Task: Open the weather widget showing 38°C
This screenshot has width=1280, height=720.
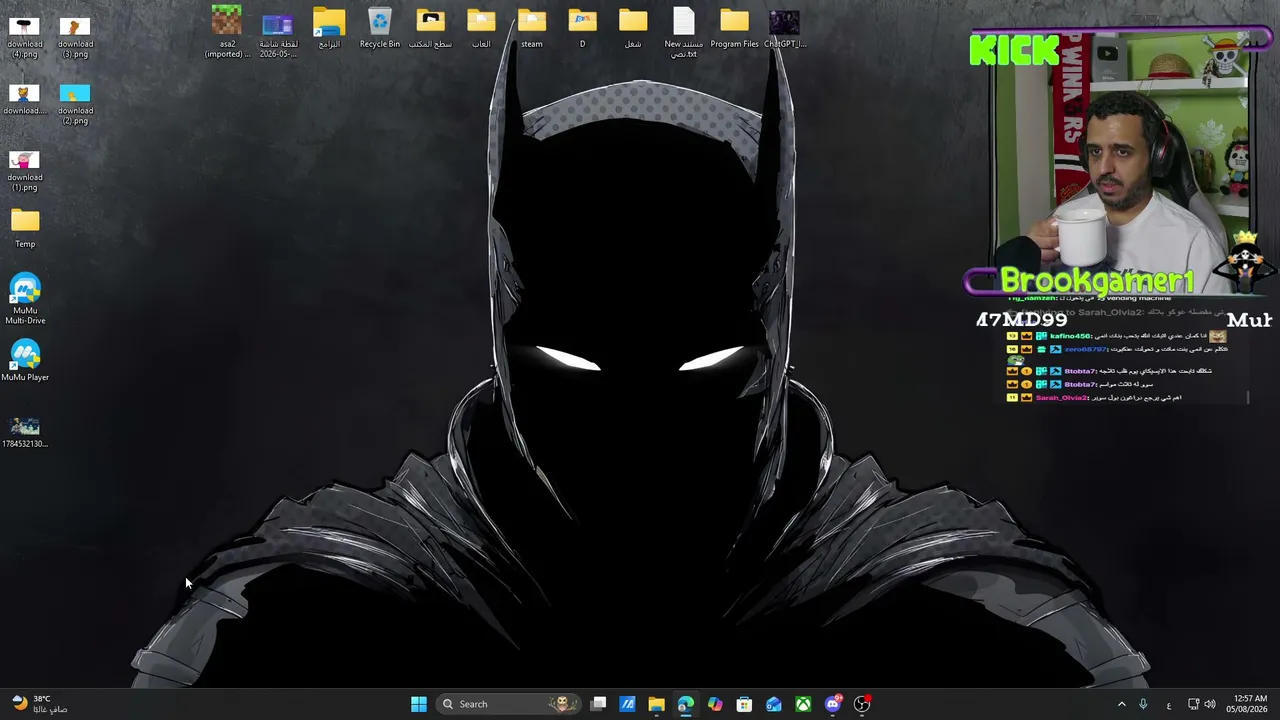Action: coord(38,704)
